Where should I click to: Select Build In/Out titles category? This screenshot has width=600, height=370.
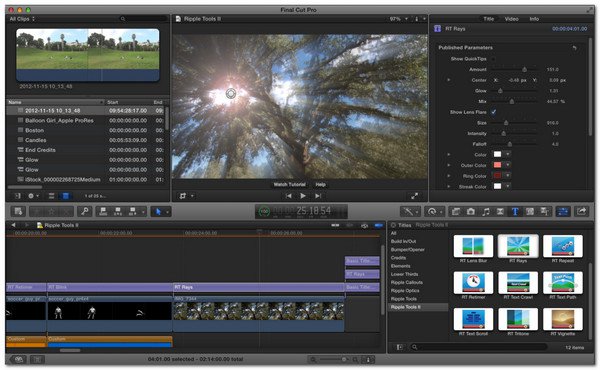click(403, 241)
